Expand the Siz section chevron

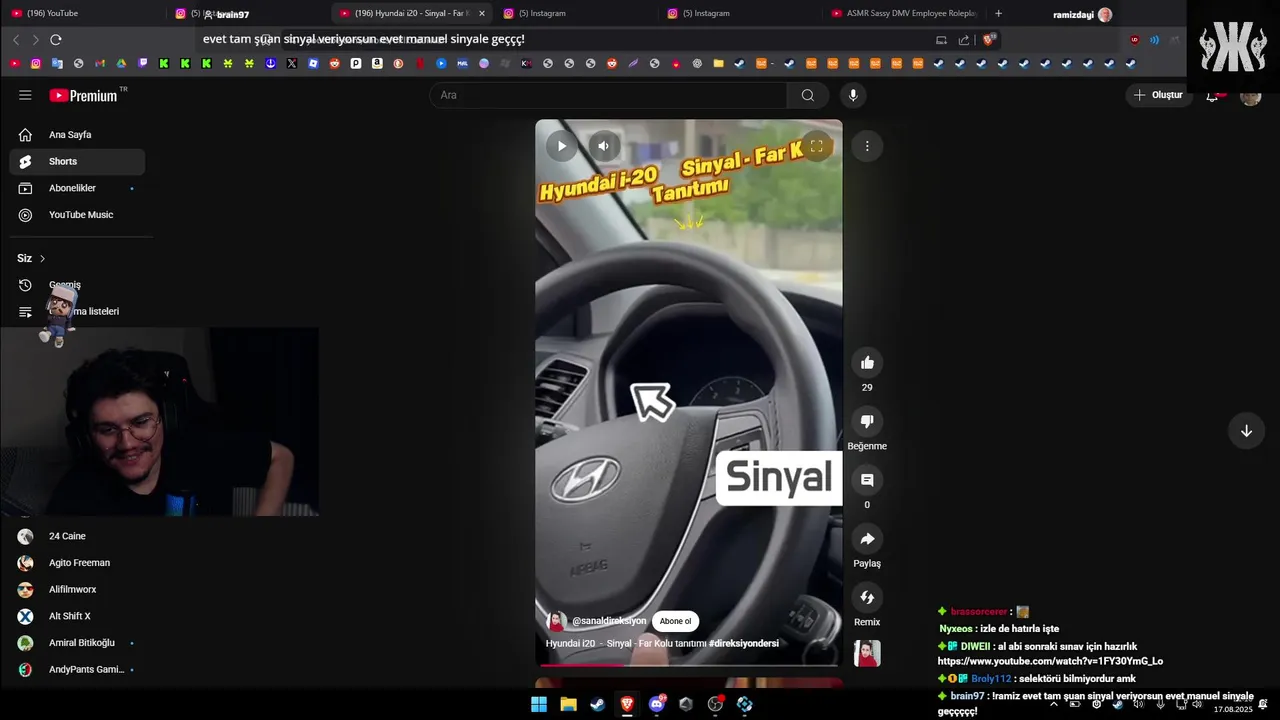(42, 258)
